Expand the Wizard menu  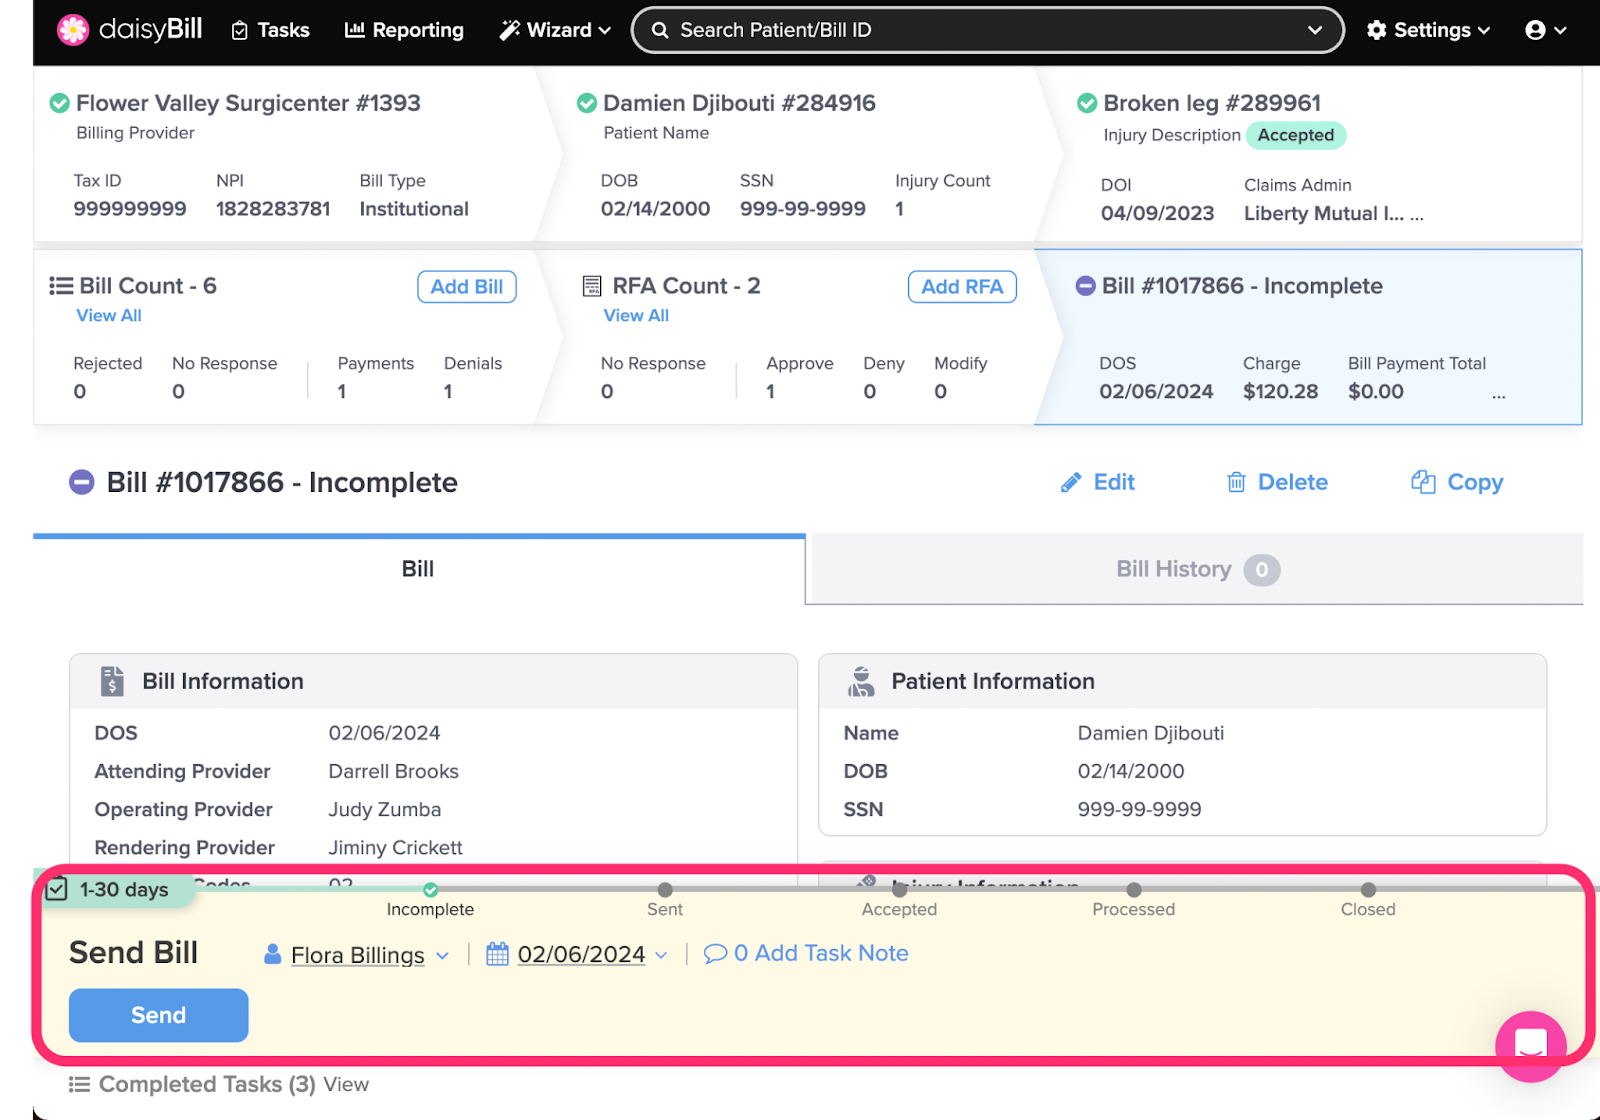click(x=555, y=30)
